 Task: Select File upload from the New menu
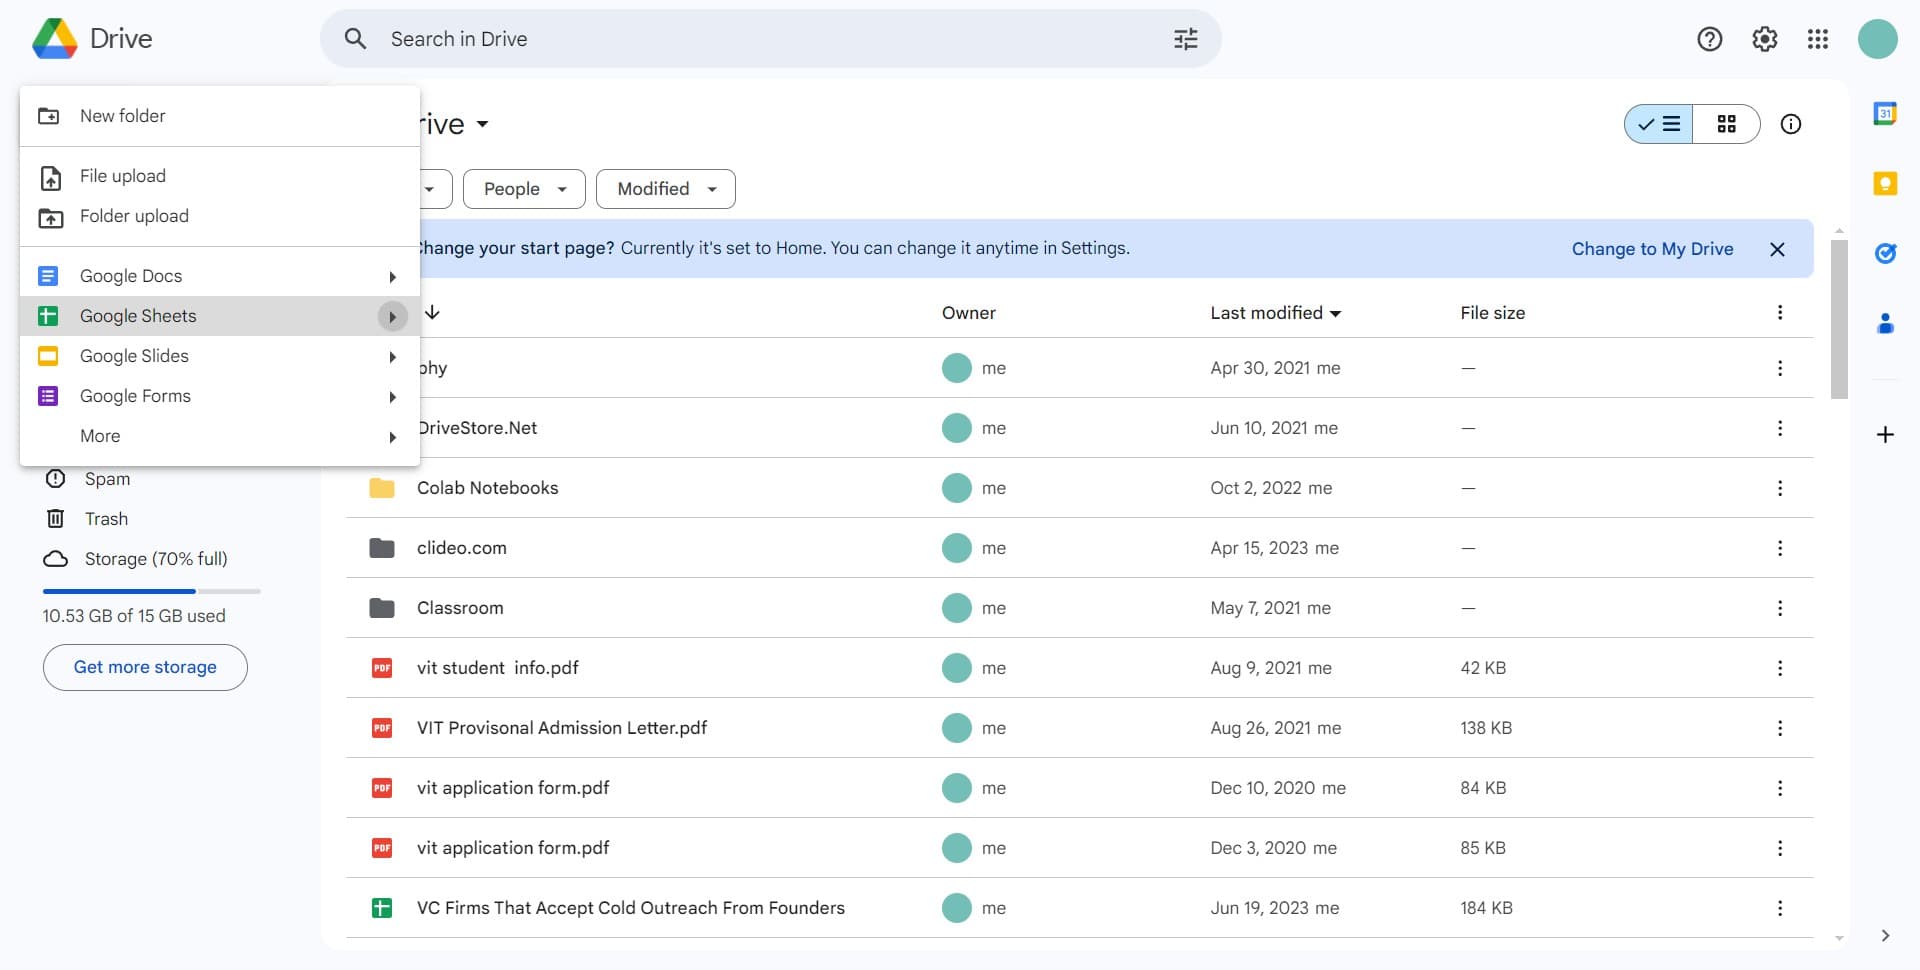(122, 176)
